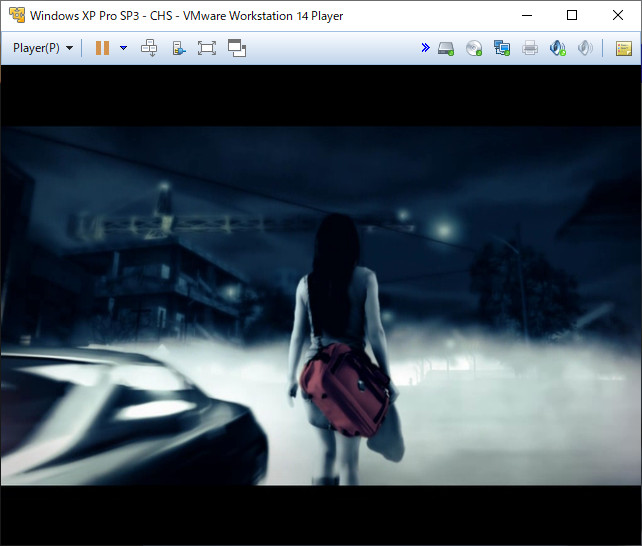Toggle the hard disk device
Image resolution: width=642 pixels, height=546 pixels.
point(446,48)
